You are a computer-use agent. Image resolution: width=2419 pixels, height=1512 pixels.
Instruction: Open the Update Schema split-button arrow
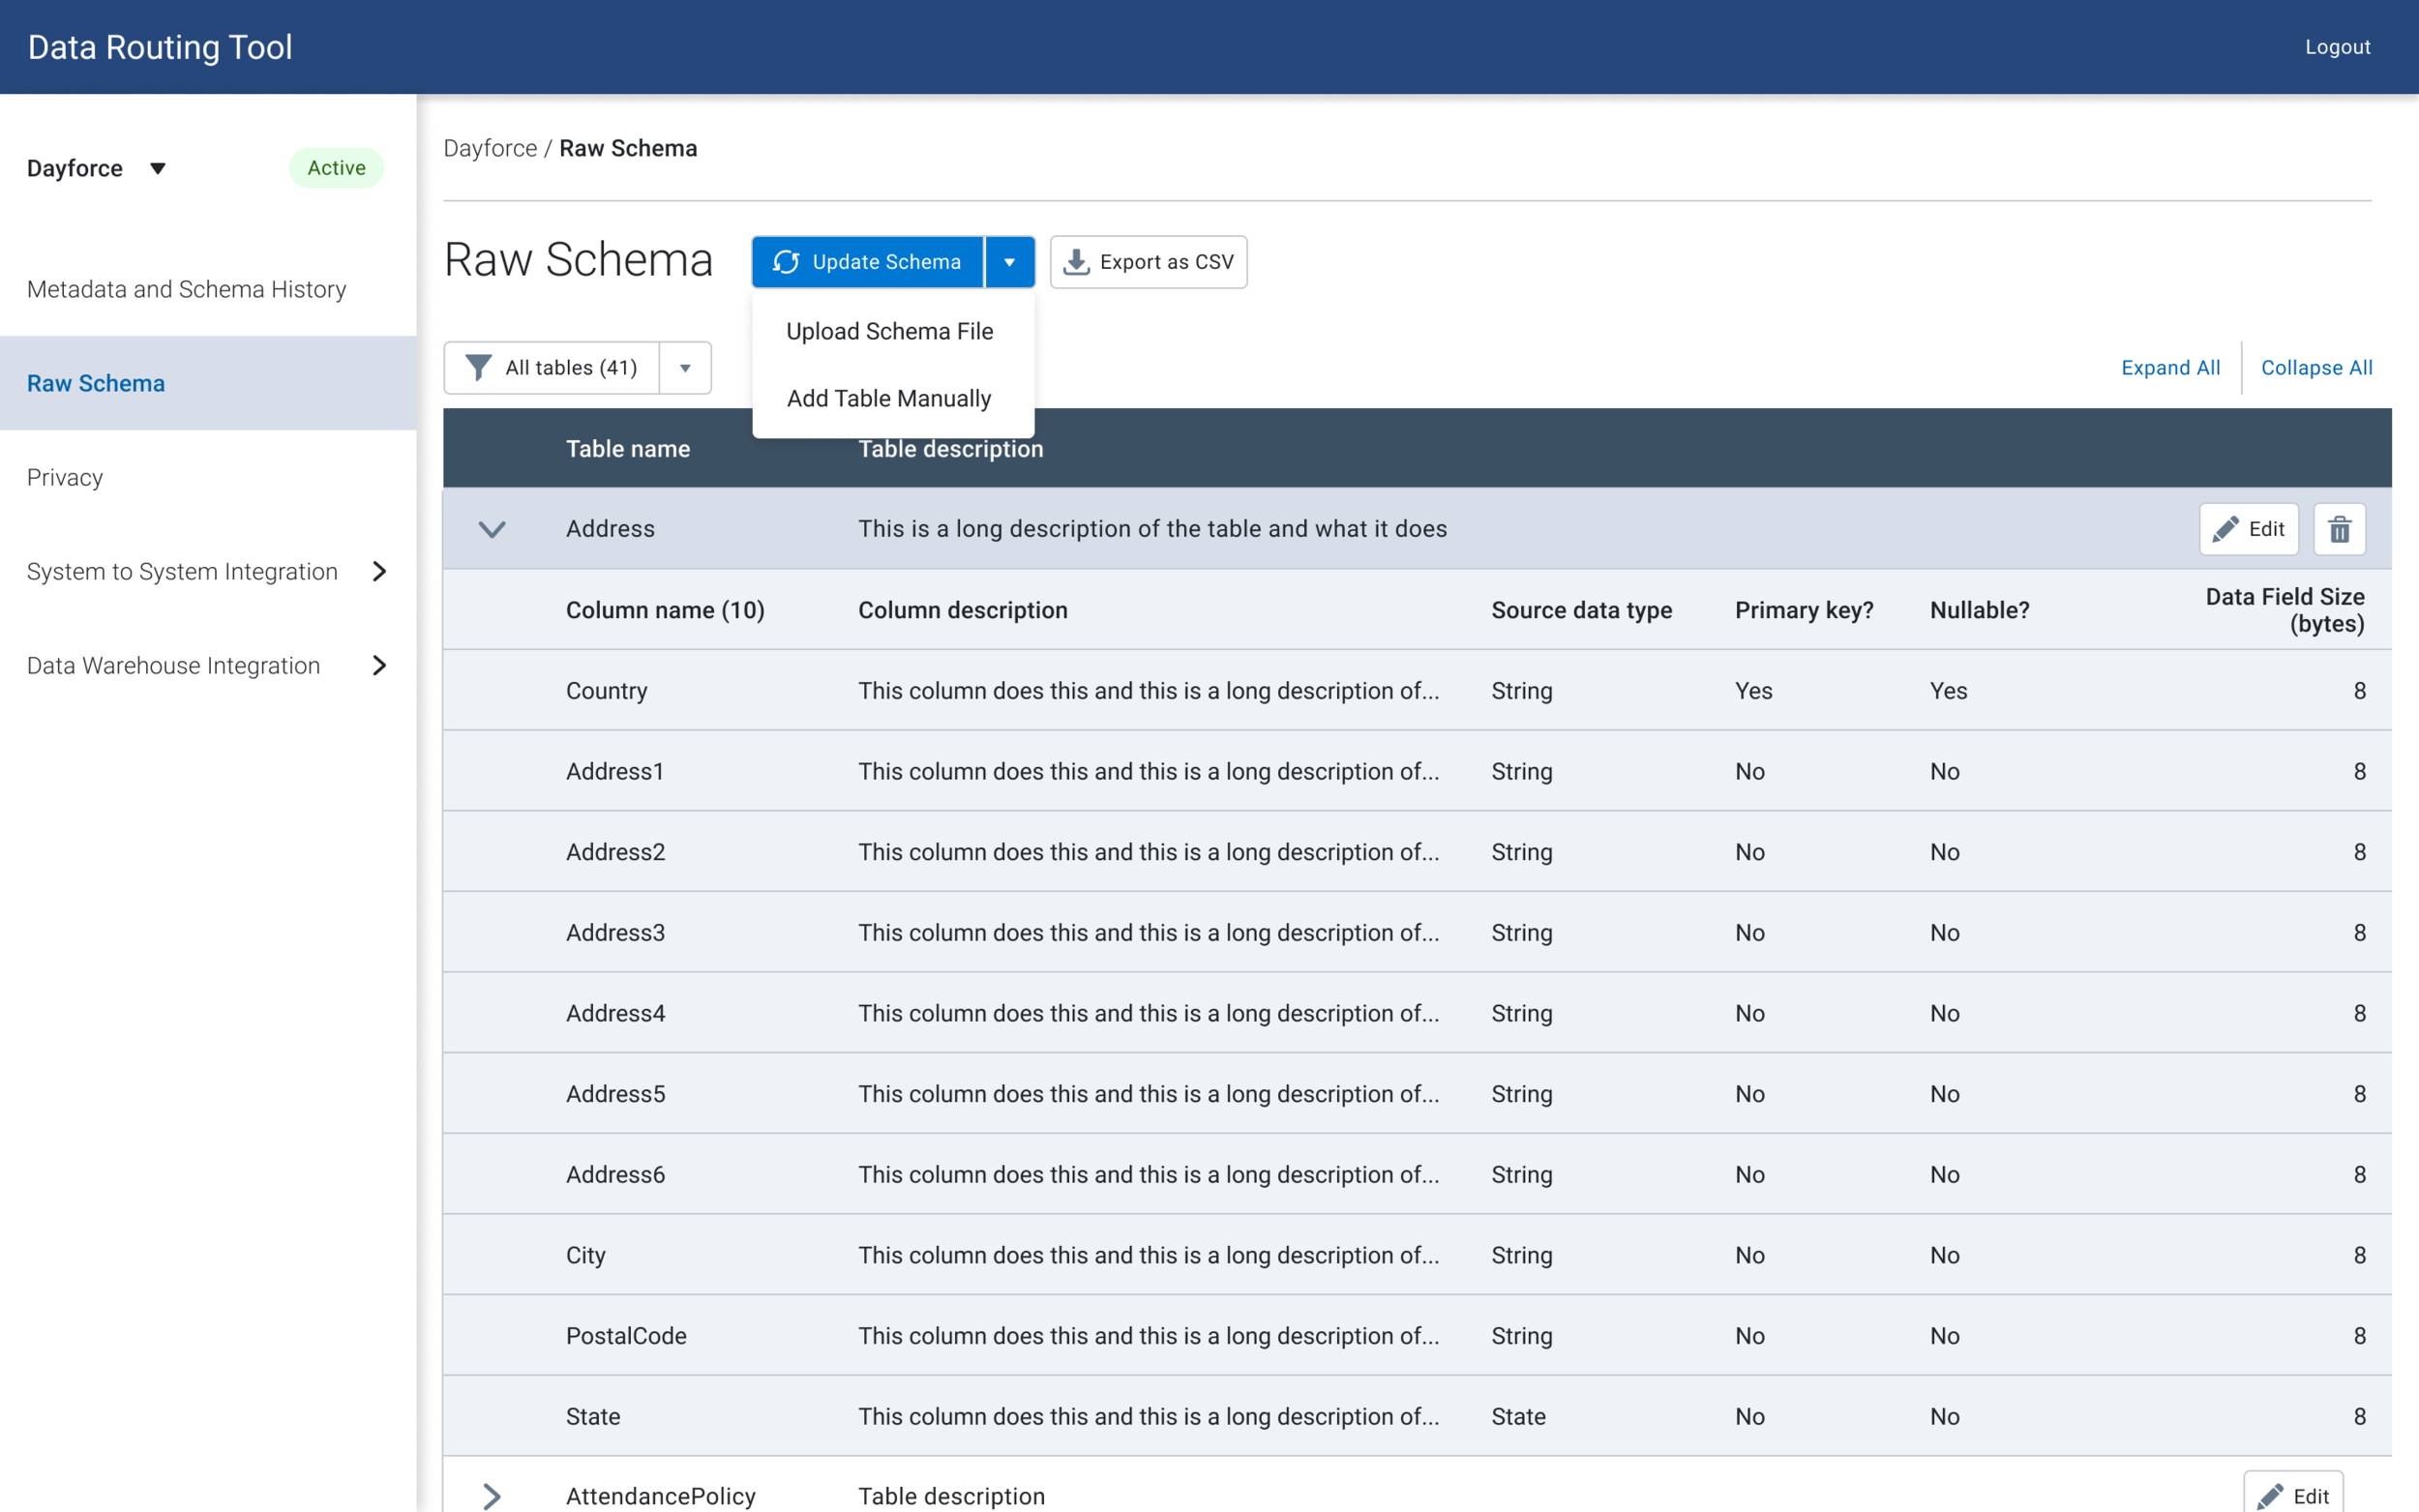1009,262
